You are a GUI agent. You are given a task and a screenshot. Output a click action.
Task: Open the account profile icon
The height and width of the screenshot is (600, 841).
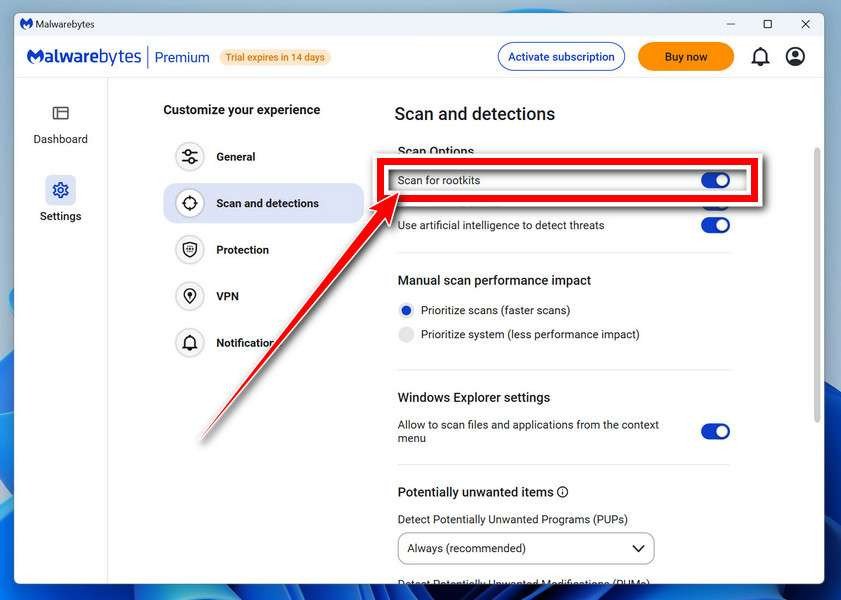click(x=795, y=56)
